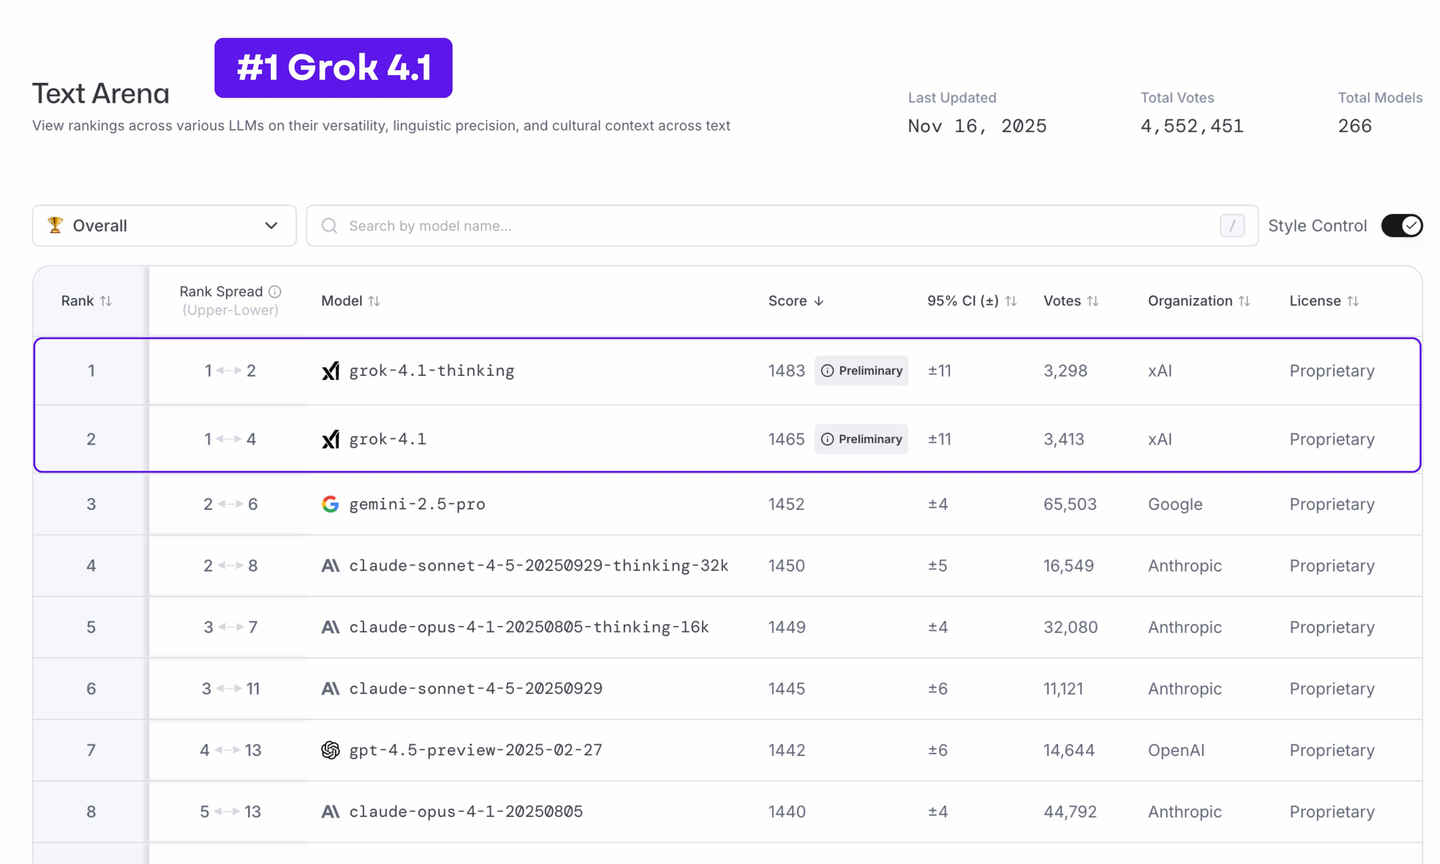Click the #1 Grok 4.1 banner
Image resolution: width=1440 pixels, height=864 pixels.
click(333, 68)
